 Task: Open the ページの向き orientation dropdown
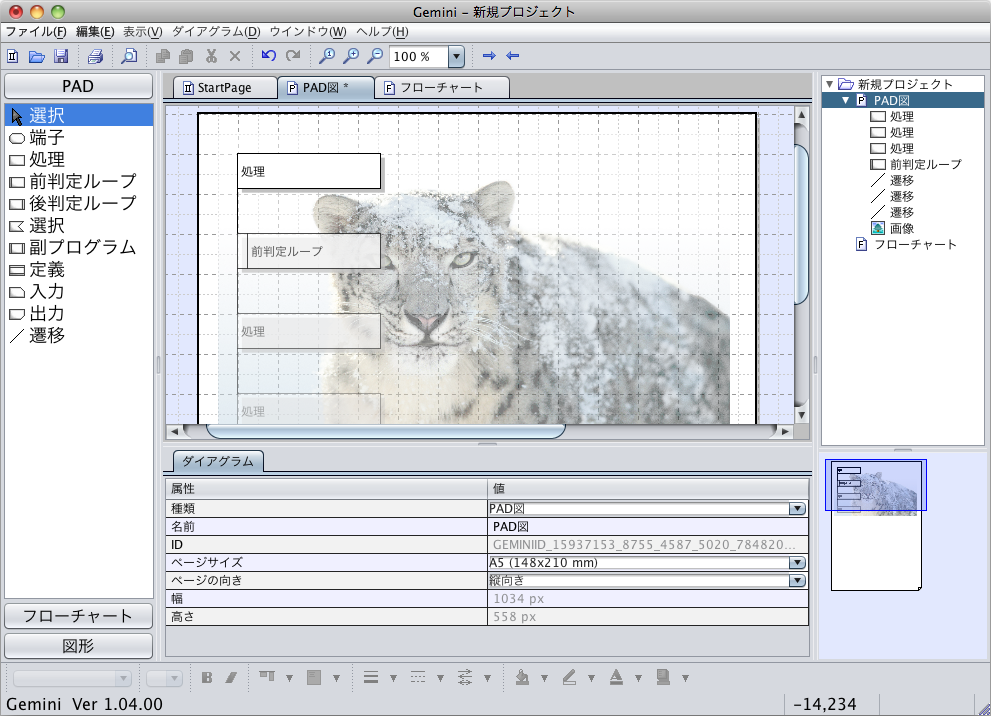click(x=797, y=580)
